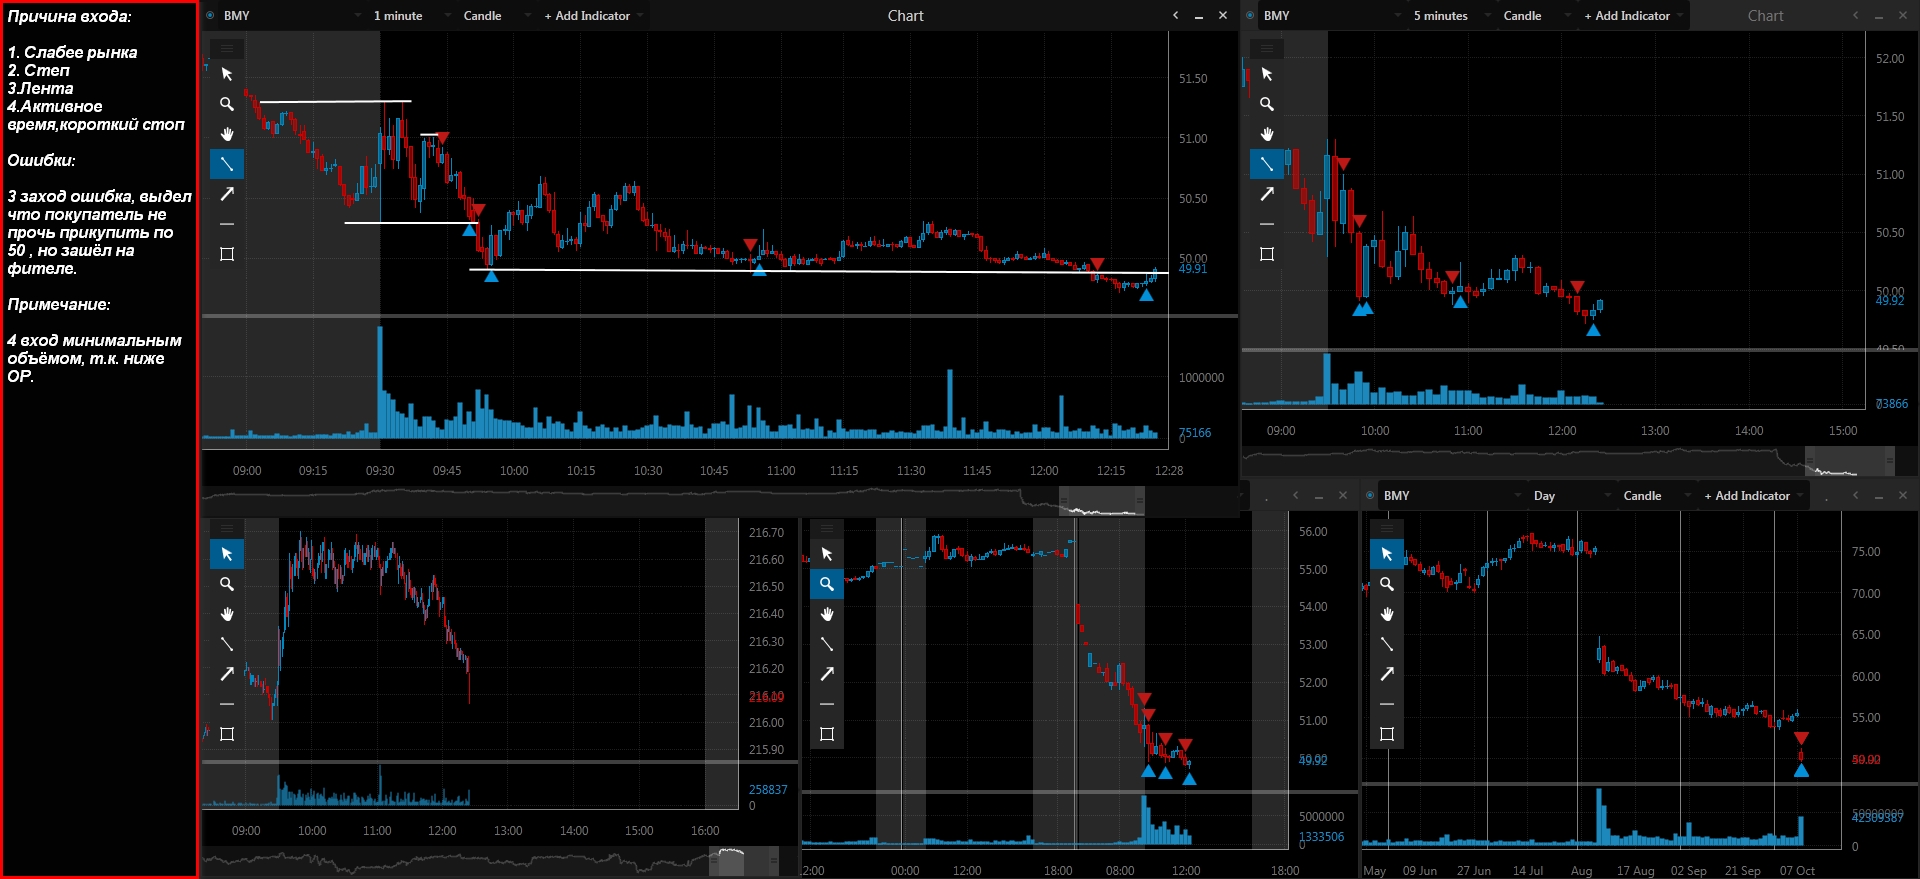This screenshot has width=1920, height=879.
Task: Select the arrow tool in the Day chart
Action: pyautogui.click(x=1387, y=674)
